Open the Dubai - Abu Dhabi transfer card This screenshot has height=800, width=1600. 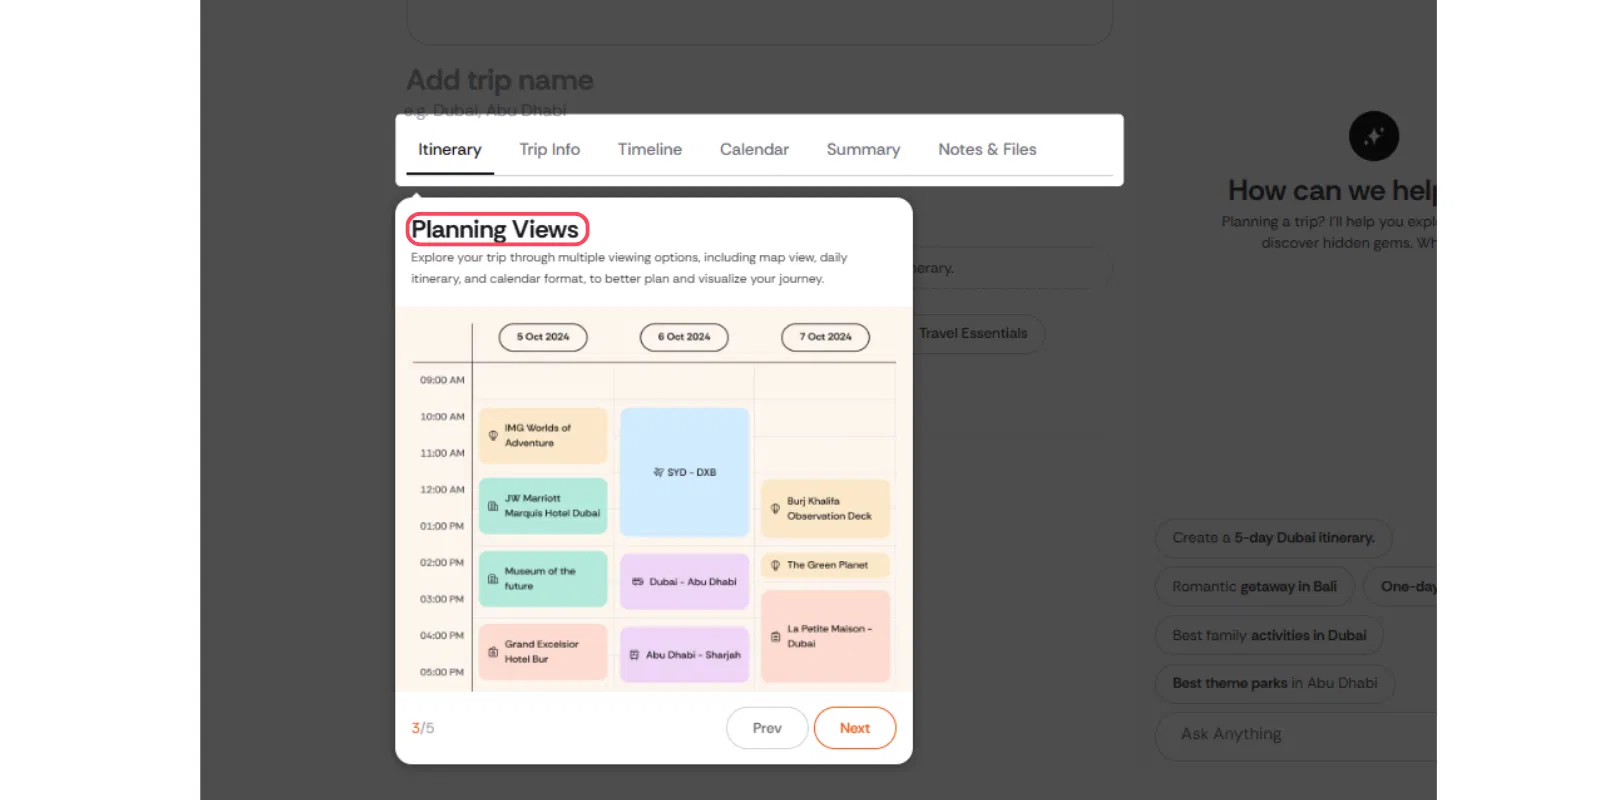click(x=684, y=582)
